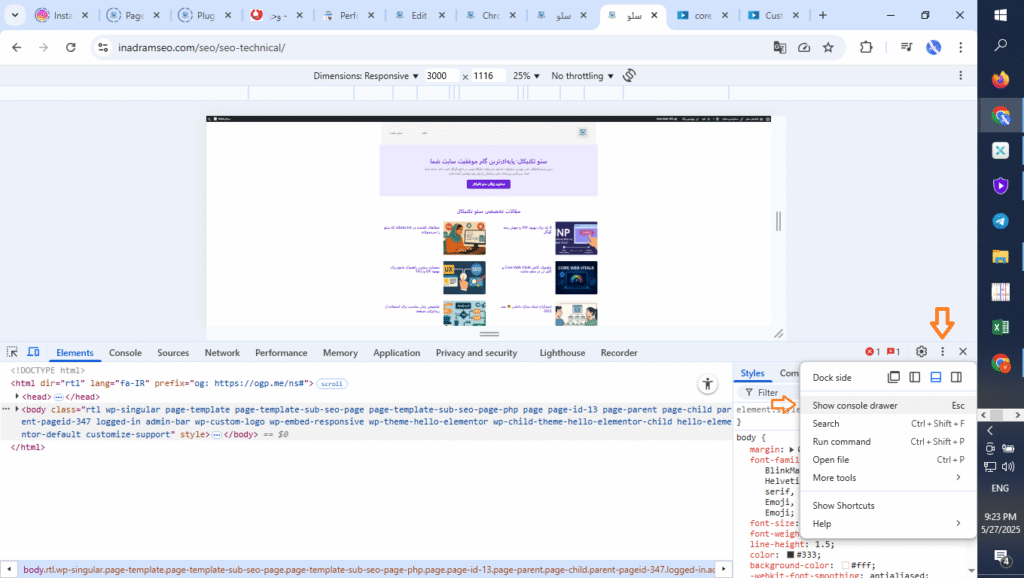1024x578 pixels.
Task: Choose Show Shortcuts menu entry
Action: pyautogui.click(x=887, y=506)
